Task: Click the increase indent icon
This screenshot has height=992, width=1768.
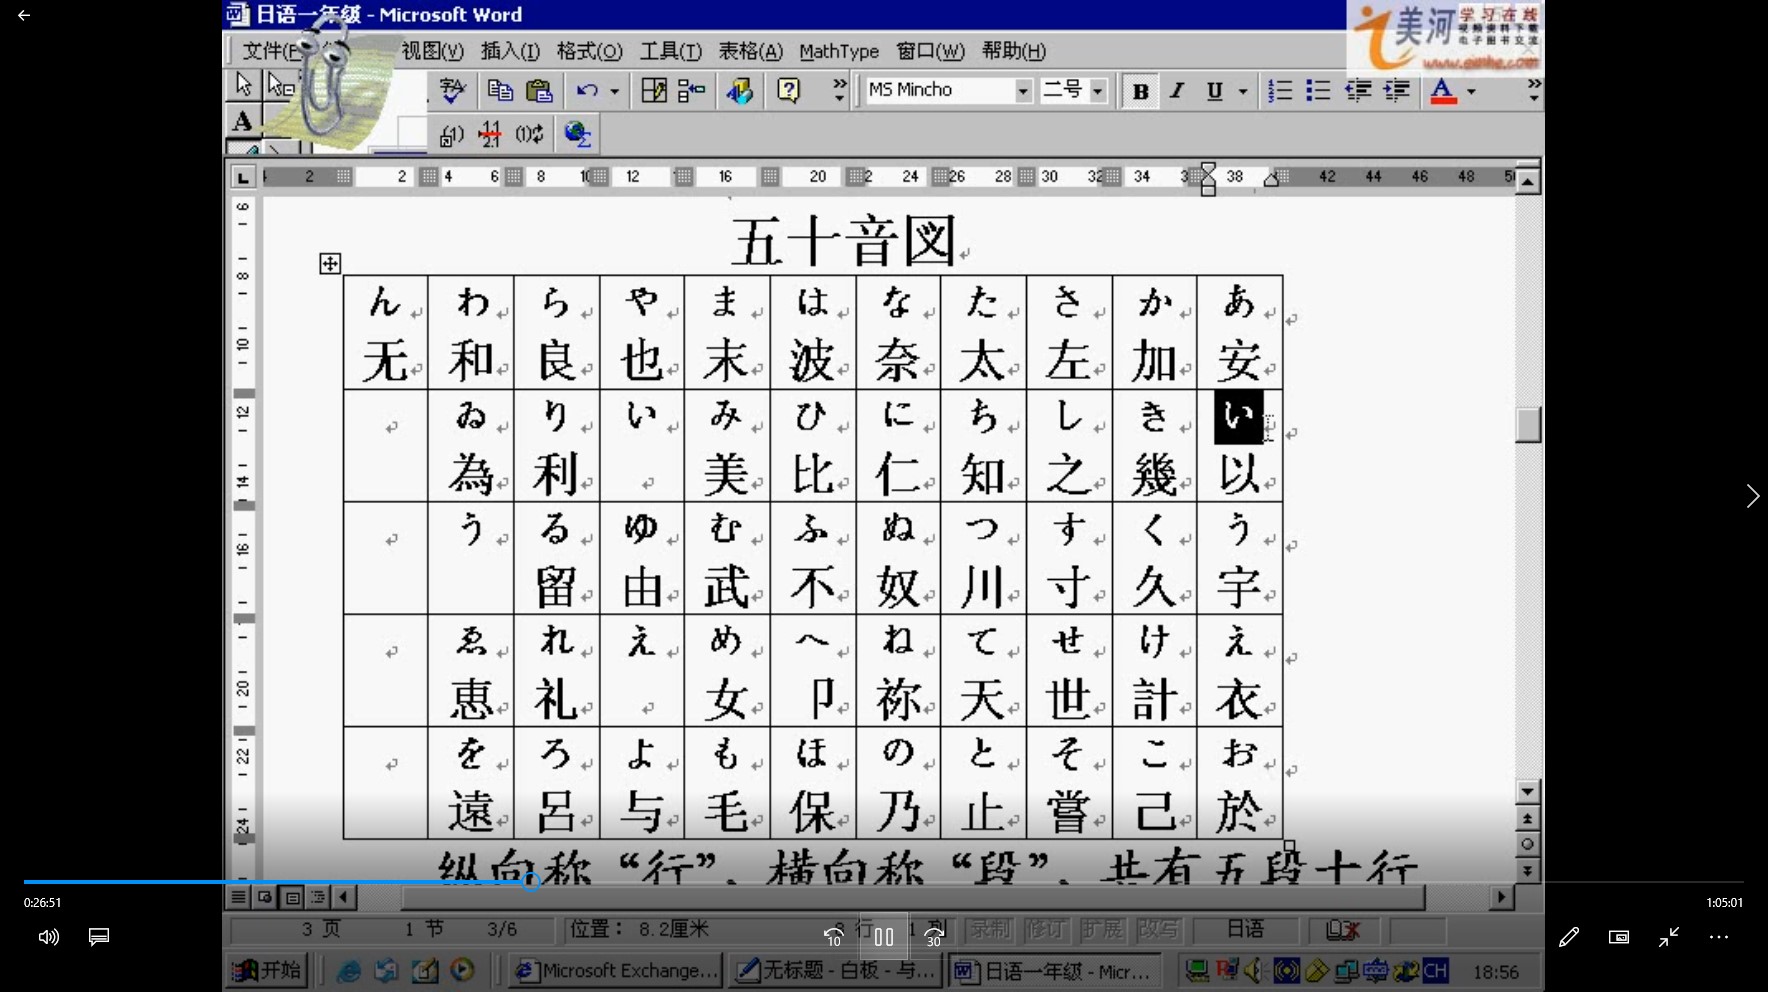Action: click(1396, 91)
